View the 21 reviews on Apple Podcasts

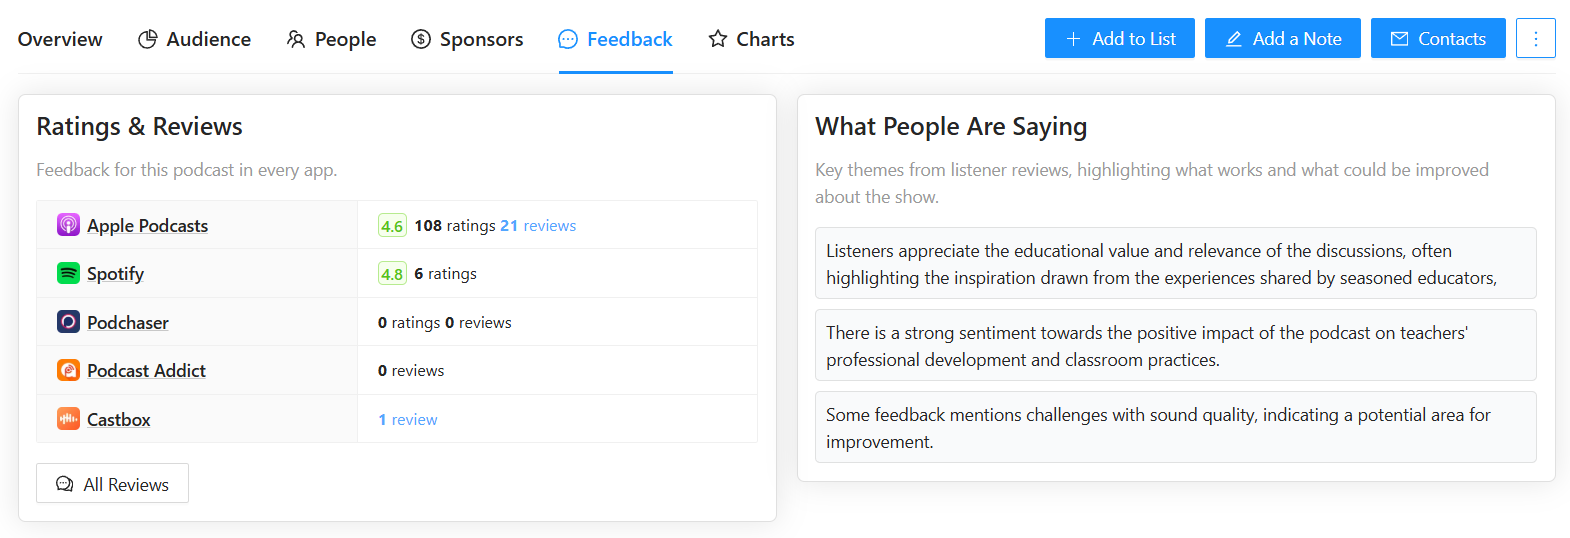pyautogui.click(x=538, y=225)
